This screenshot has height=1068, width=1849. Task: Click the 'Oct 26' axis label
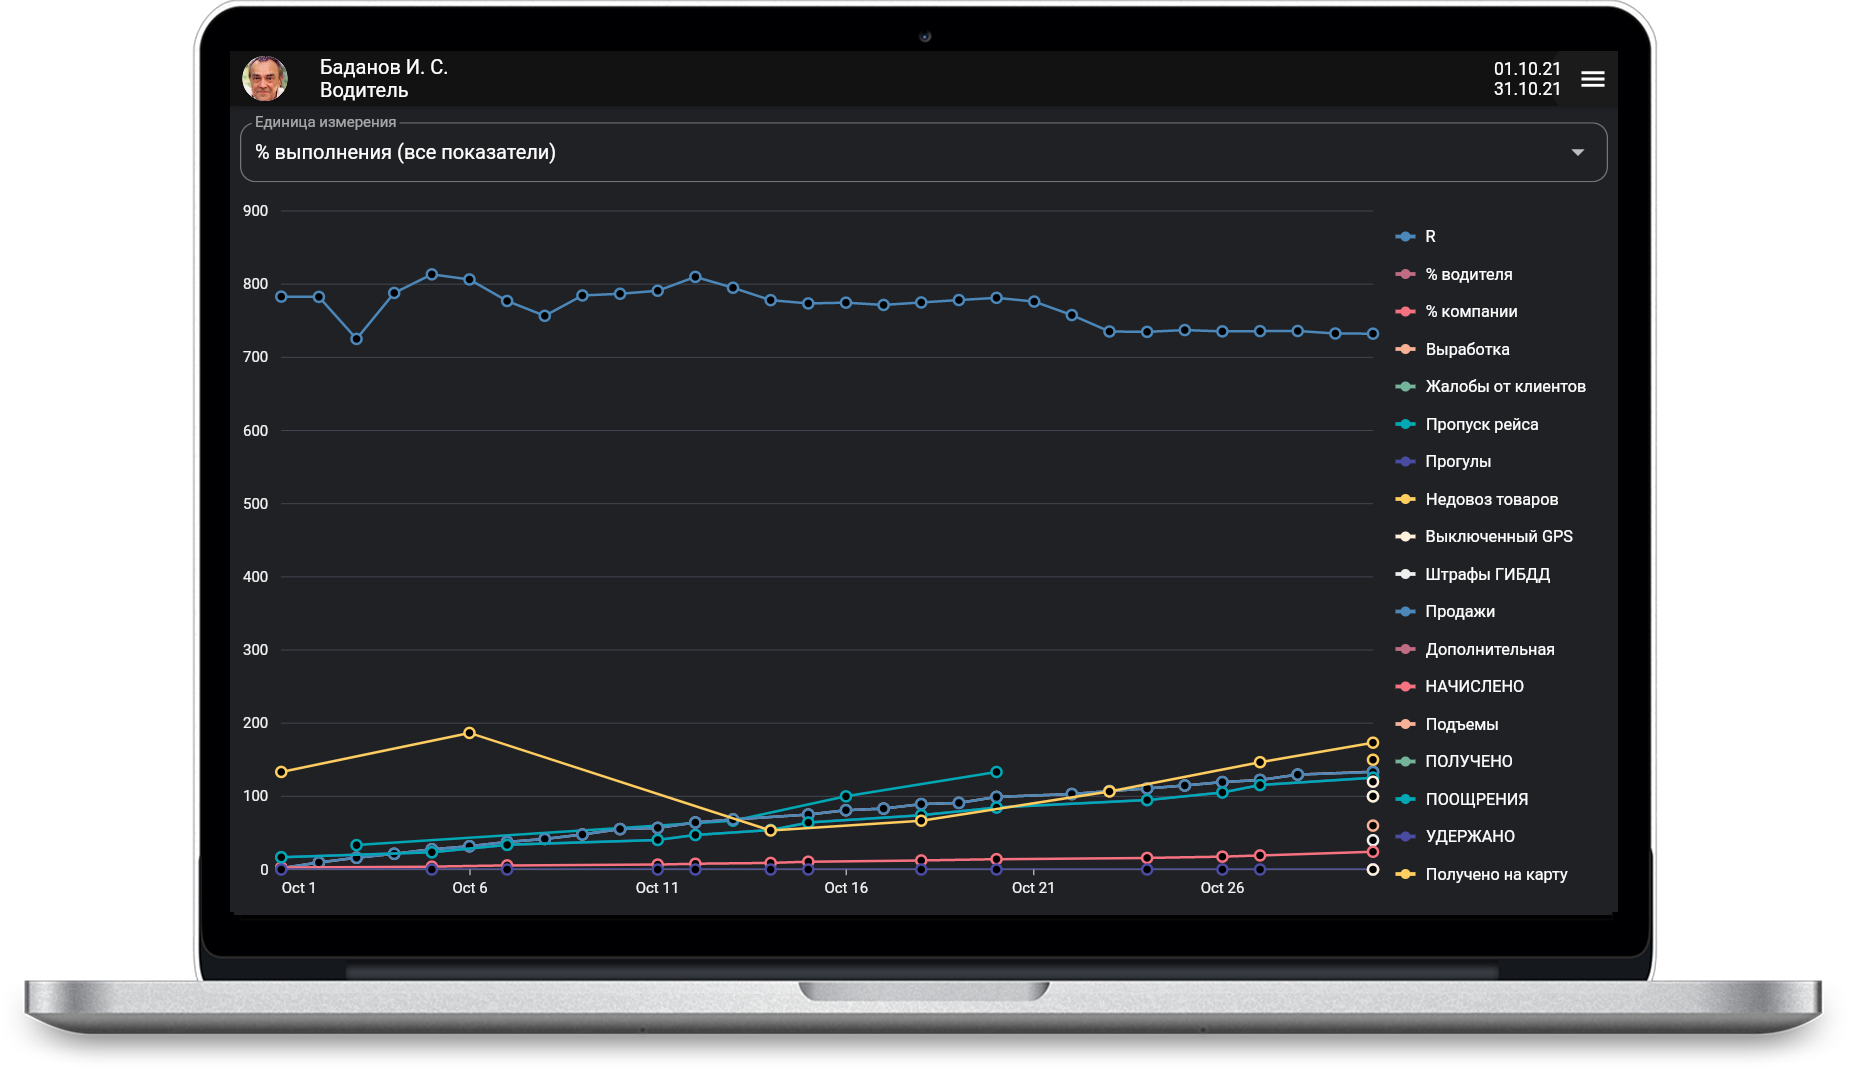[1222, 888]
